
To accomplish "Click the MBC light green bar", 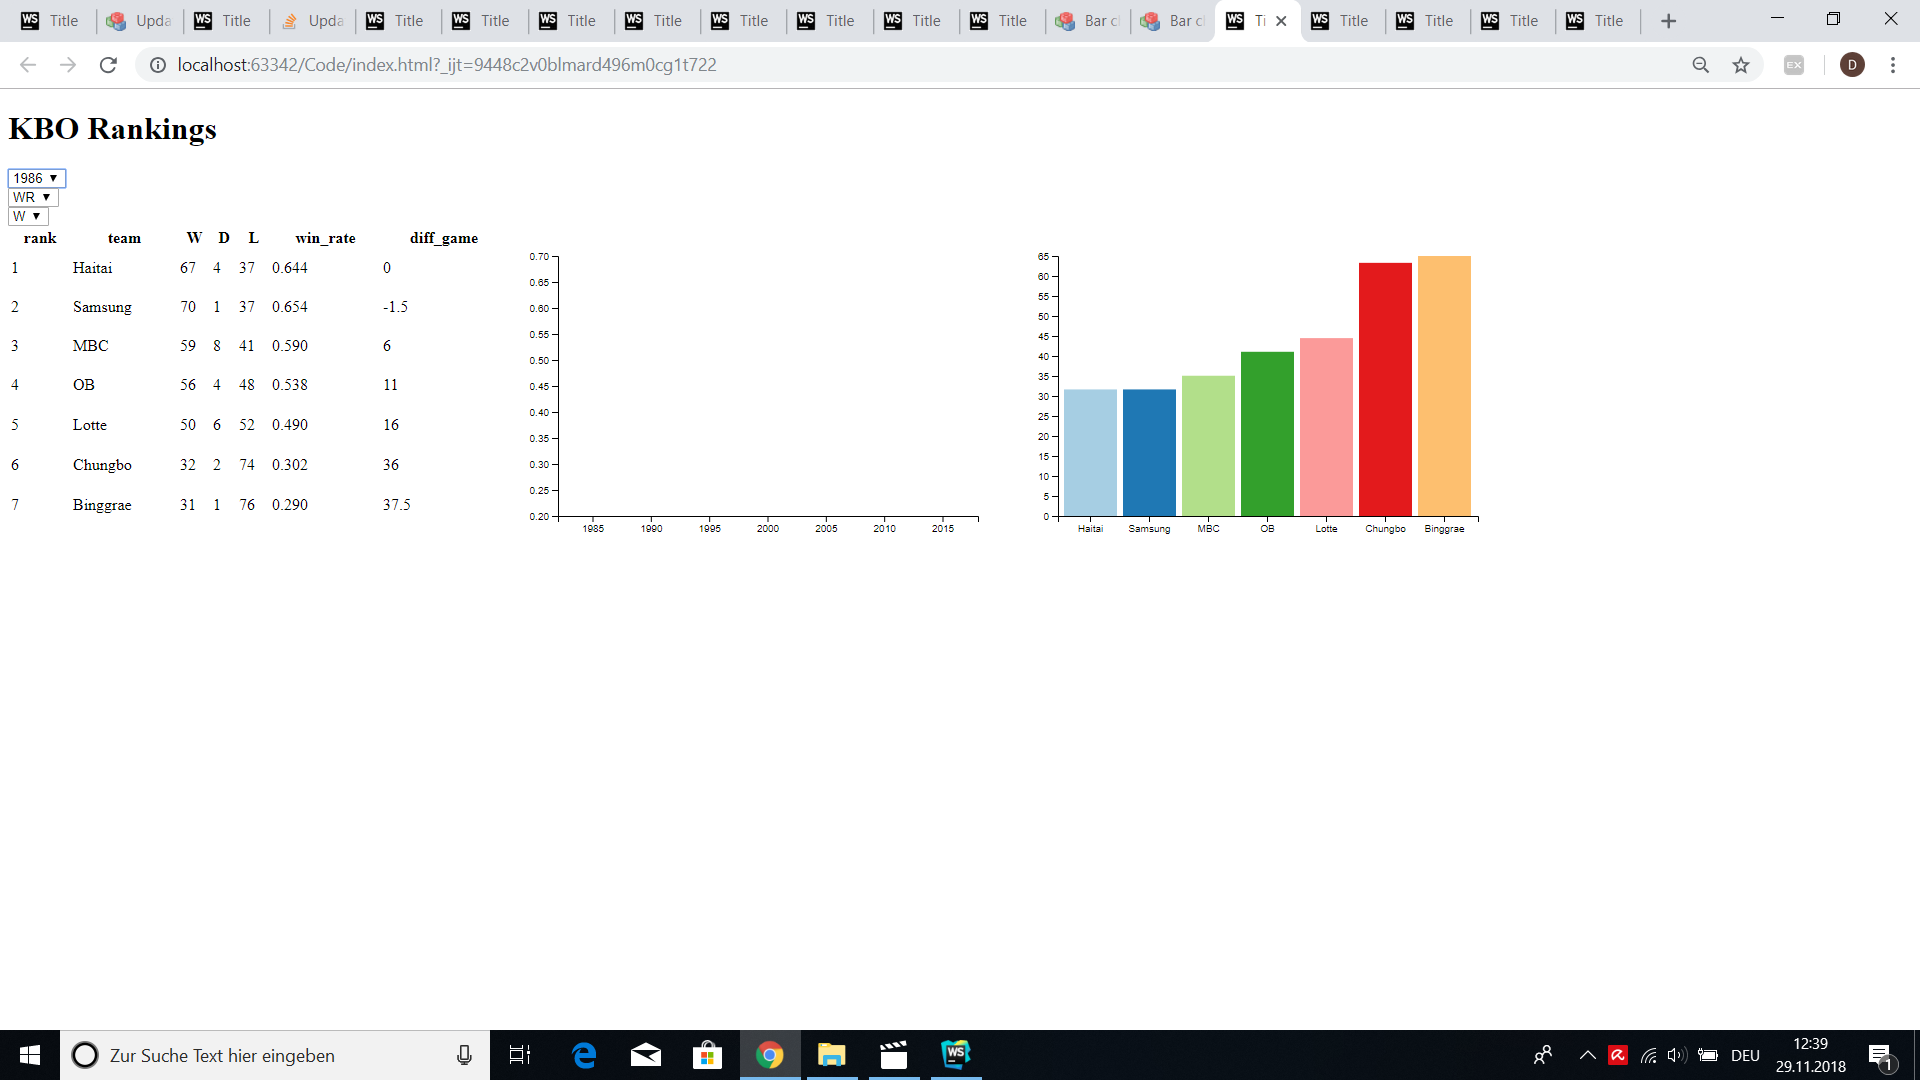I will coord(1208,446).
